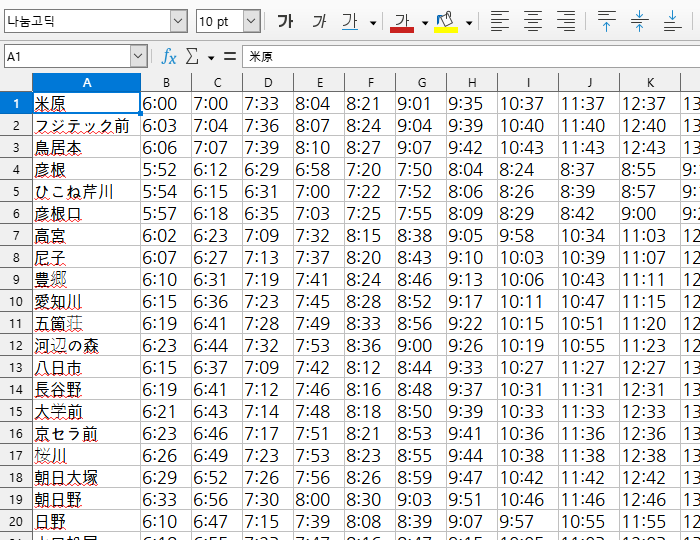The image size is (700, 540).
Task: Align cell text right
Action: tap(566, 21)
